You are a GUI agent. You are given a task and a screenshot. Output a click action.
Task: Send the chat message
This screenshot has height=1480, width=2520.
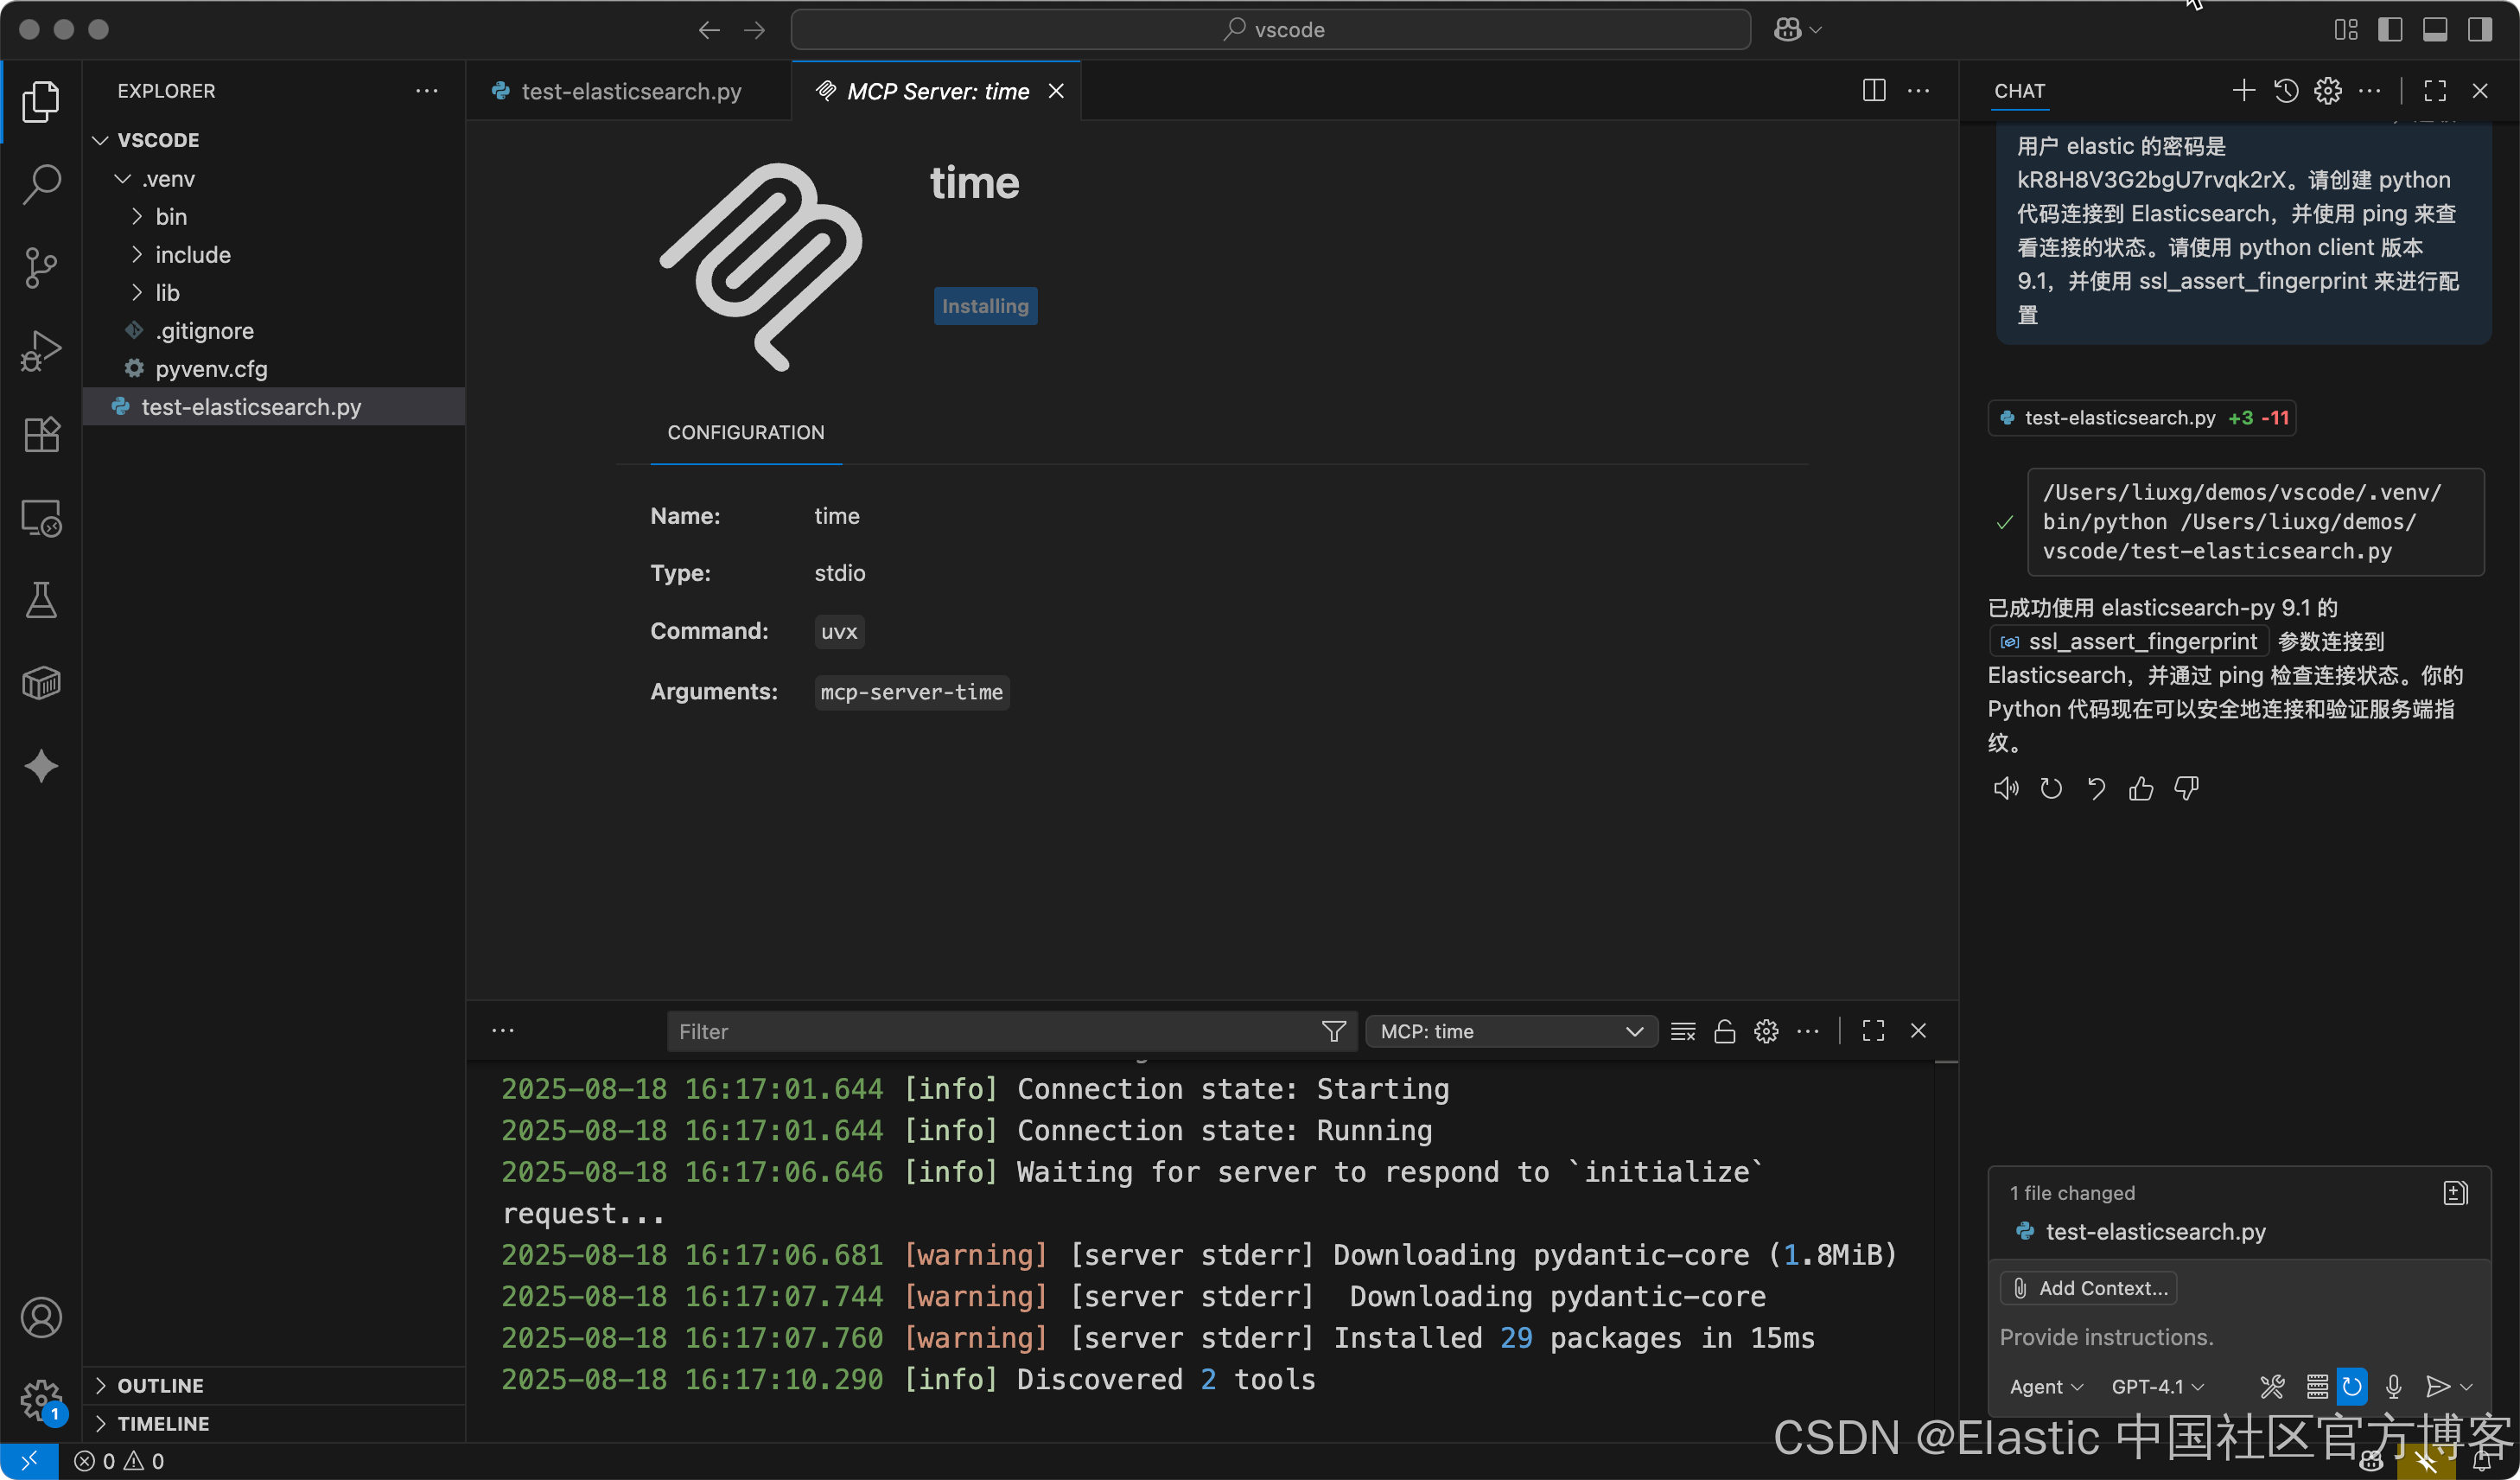point(2438,1387)
